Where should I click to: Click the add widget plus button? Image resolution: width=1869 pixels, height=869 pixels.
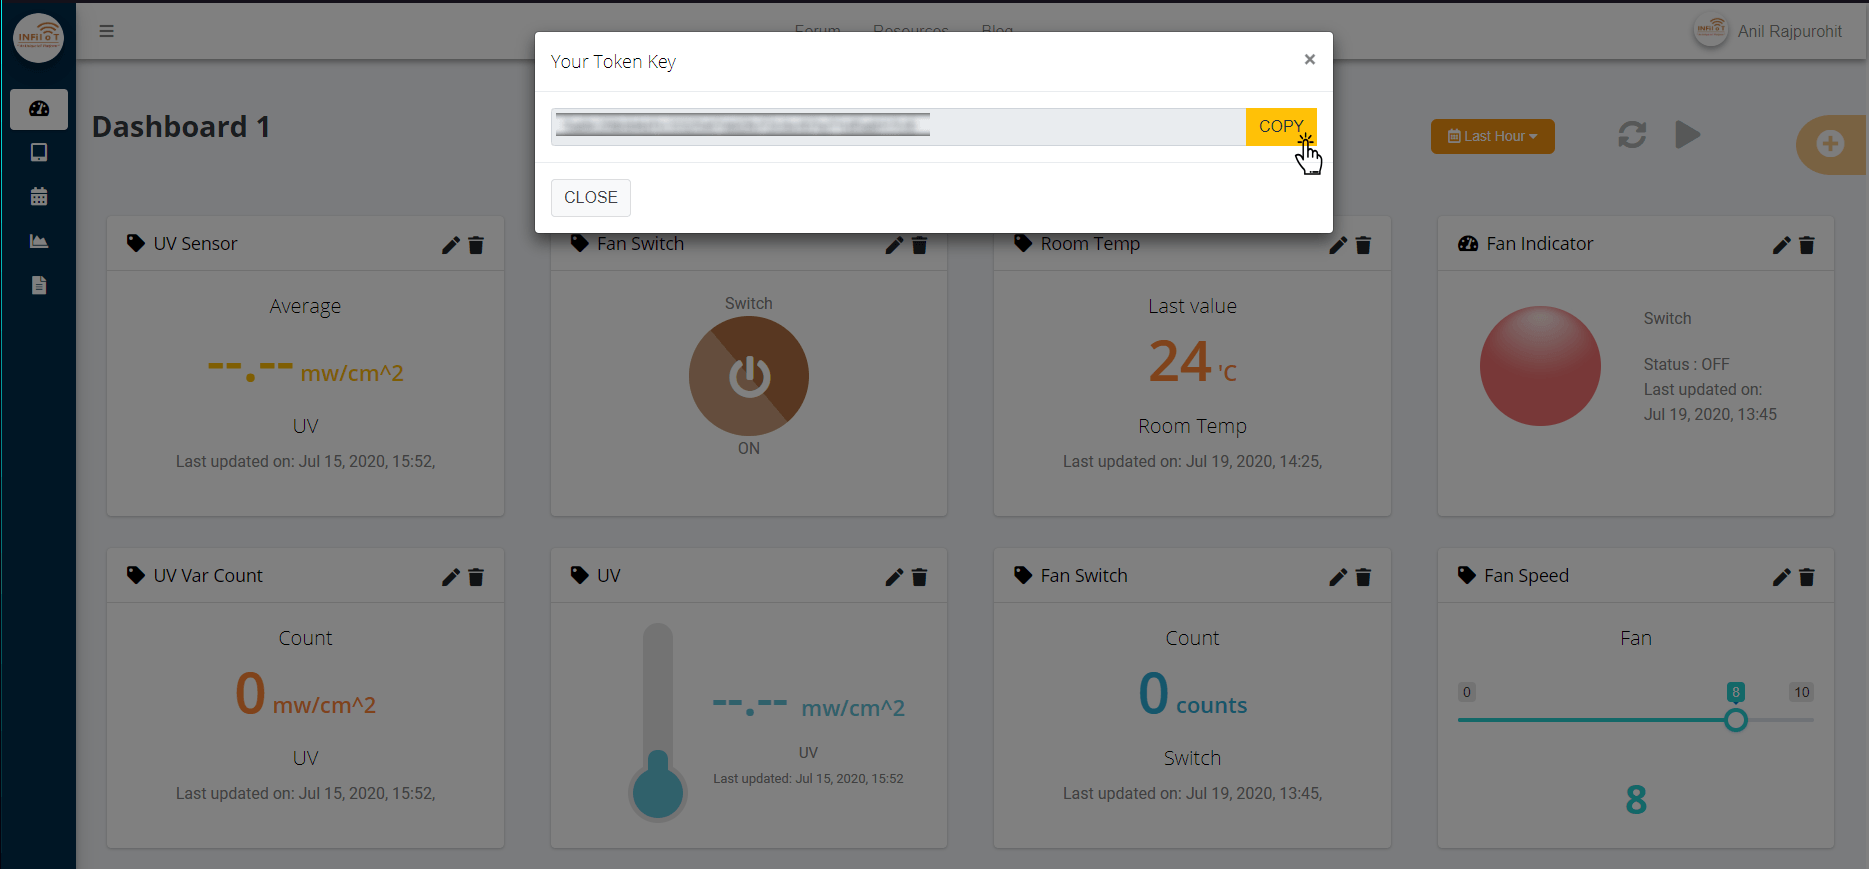(1830, 144)
